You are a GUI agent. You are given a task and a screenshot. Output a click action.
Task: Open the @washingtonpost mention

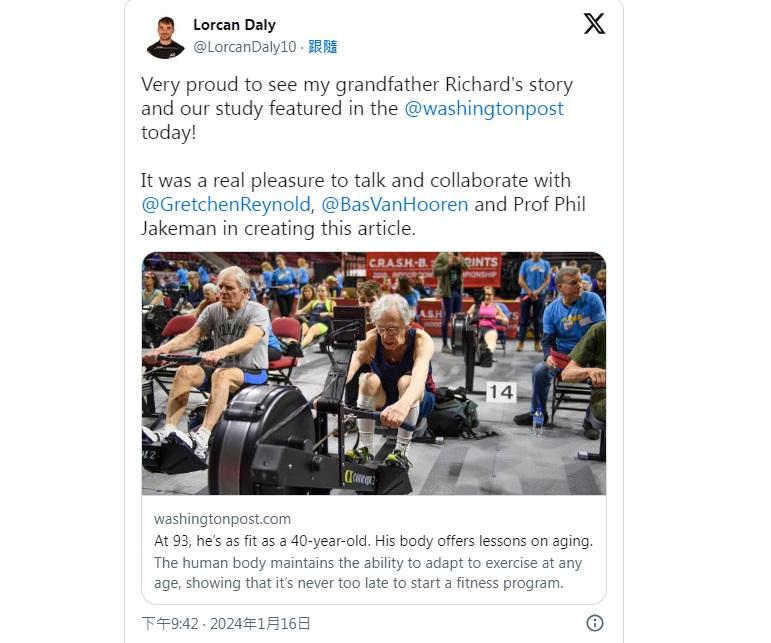click(x=484, y=109)
